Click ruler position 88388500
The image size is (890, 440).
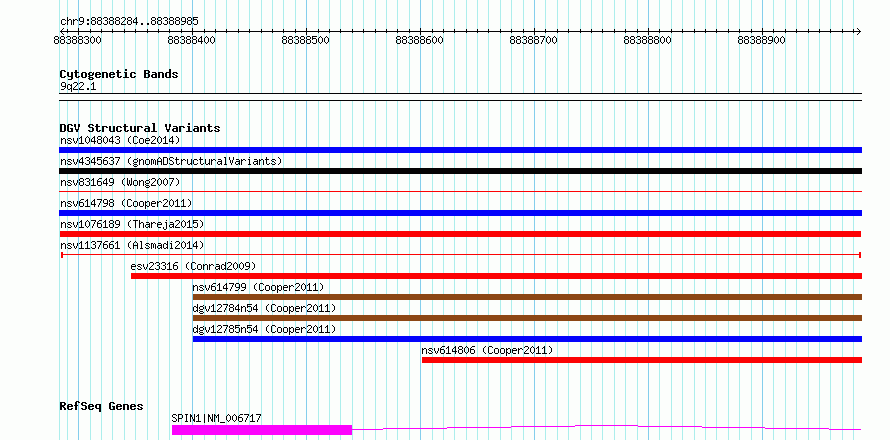pyautogui.click(x=306, y=40)
